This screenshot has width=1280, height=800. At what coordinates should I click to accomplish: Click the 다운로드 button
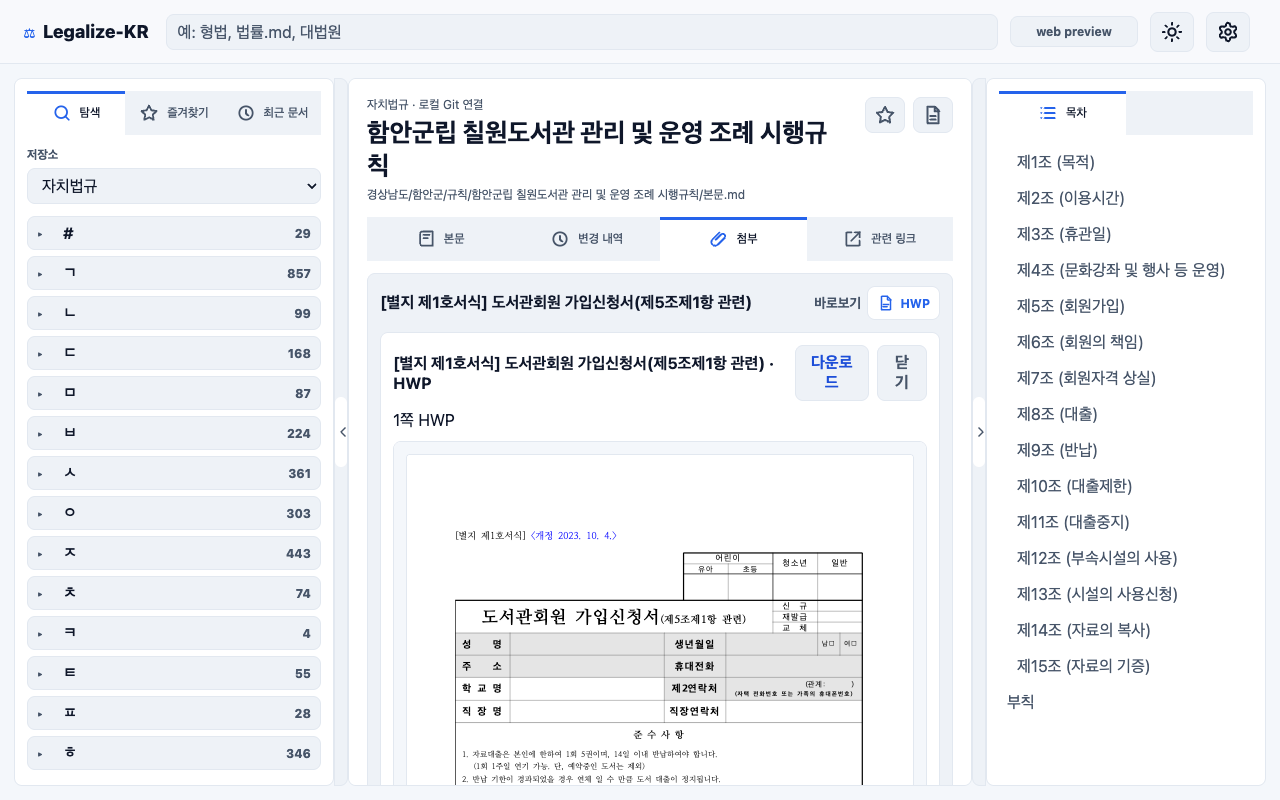click(x=831, y=372)
